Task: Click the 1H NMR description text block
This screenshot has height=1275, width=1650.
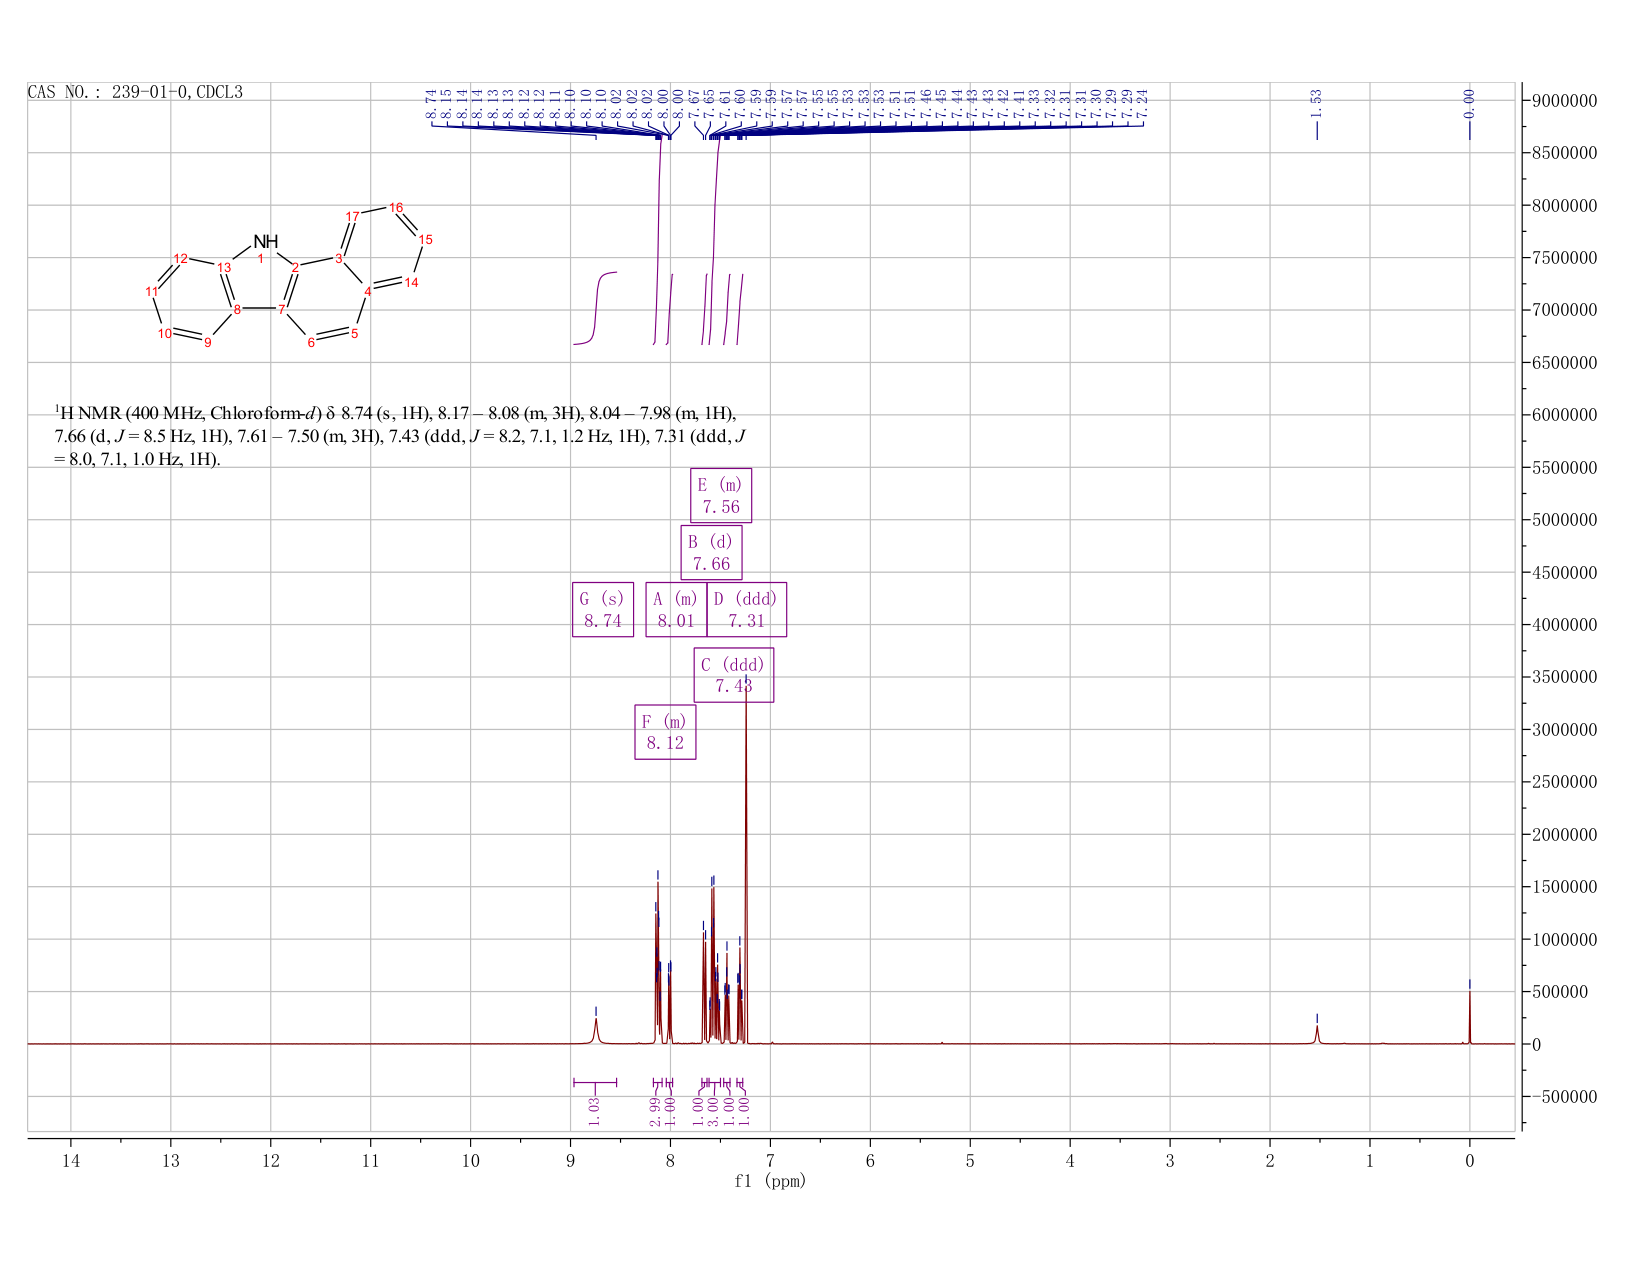Action: click(400, 436)
